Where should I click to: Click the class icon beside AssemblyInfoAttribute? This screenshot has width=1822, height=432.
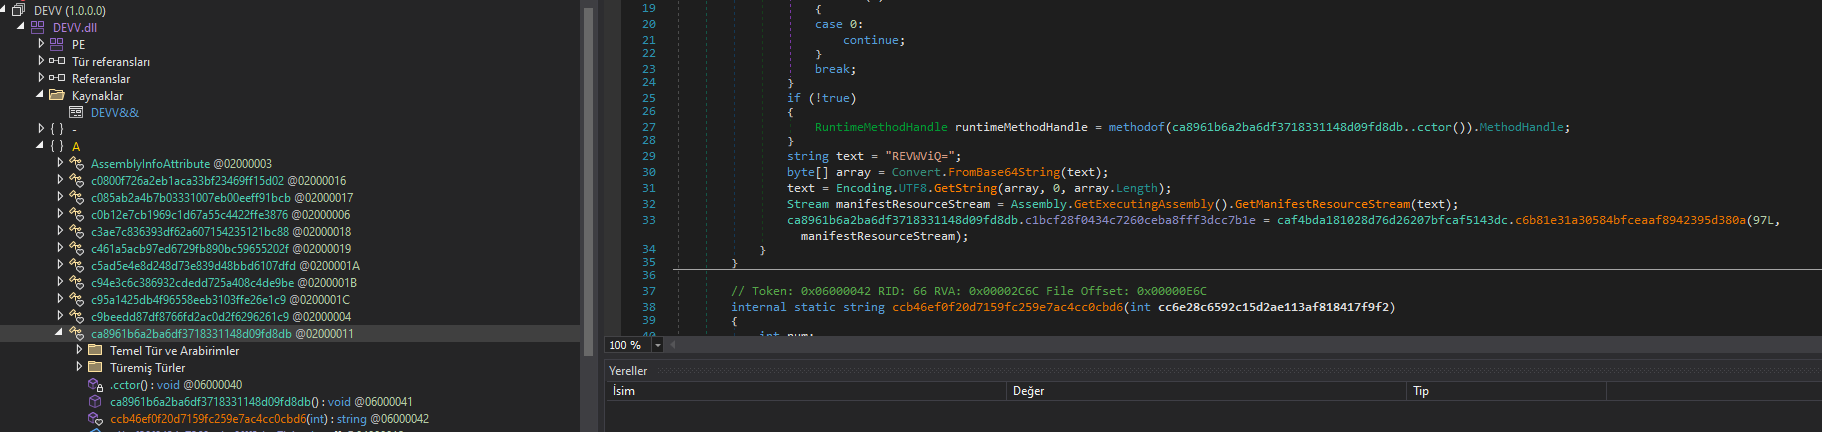[x=76, y=163]
